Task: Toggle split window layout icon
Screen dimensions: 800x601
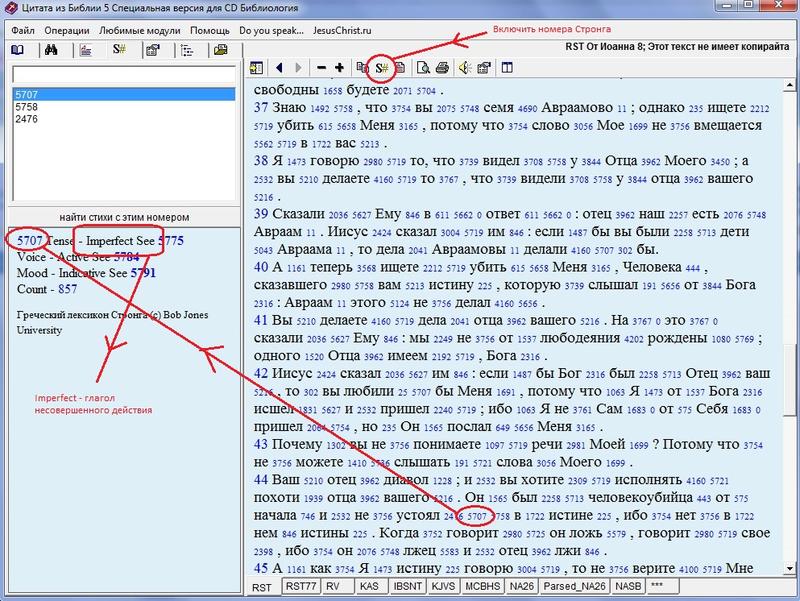Action: point(507,68)
